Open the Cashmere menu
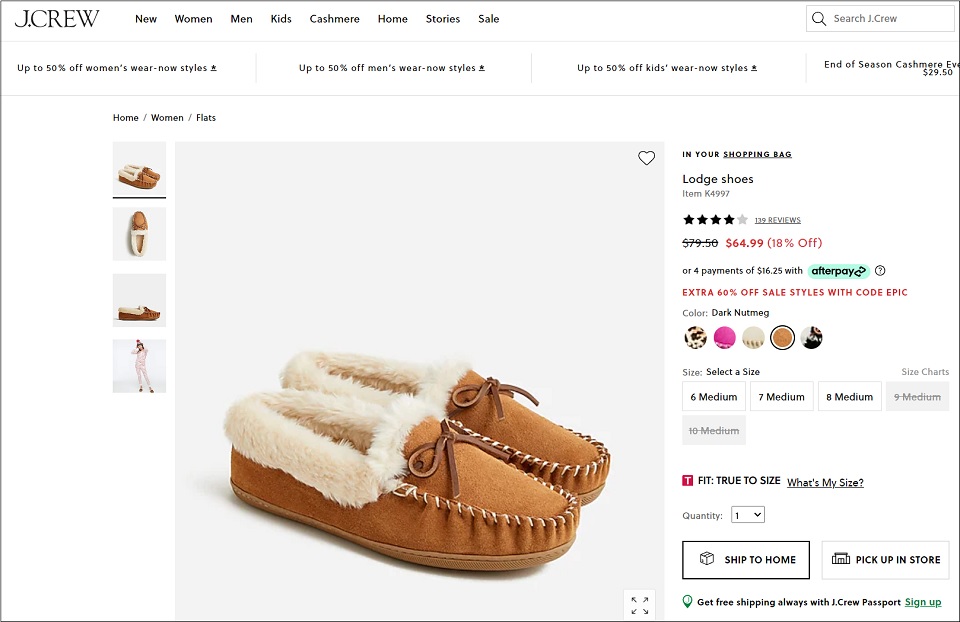 click(x=334, y=19)
